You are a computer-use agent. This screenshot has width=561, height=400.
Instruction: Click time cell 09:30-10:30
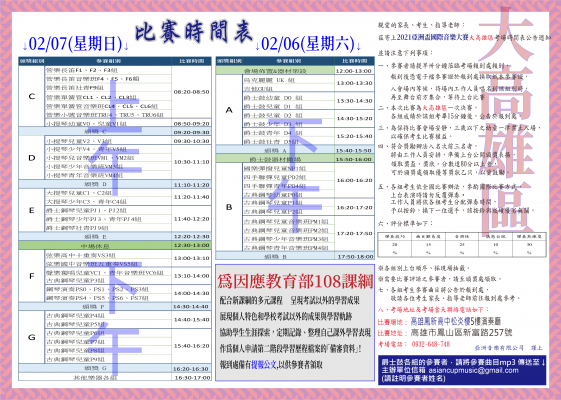pyautogui.click(x=191, y=141)
